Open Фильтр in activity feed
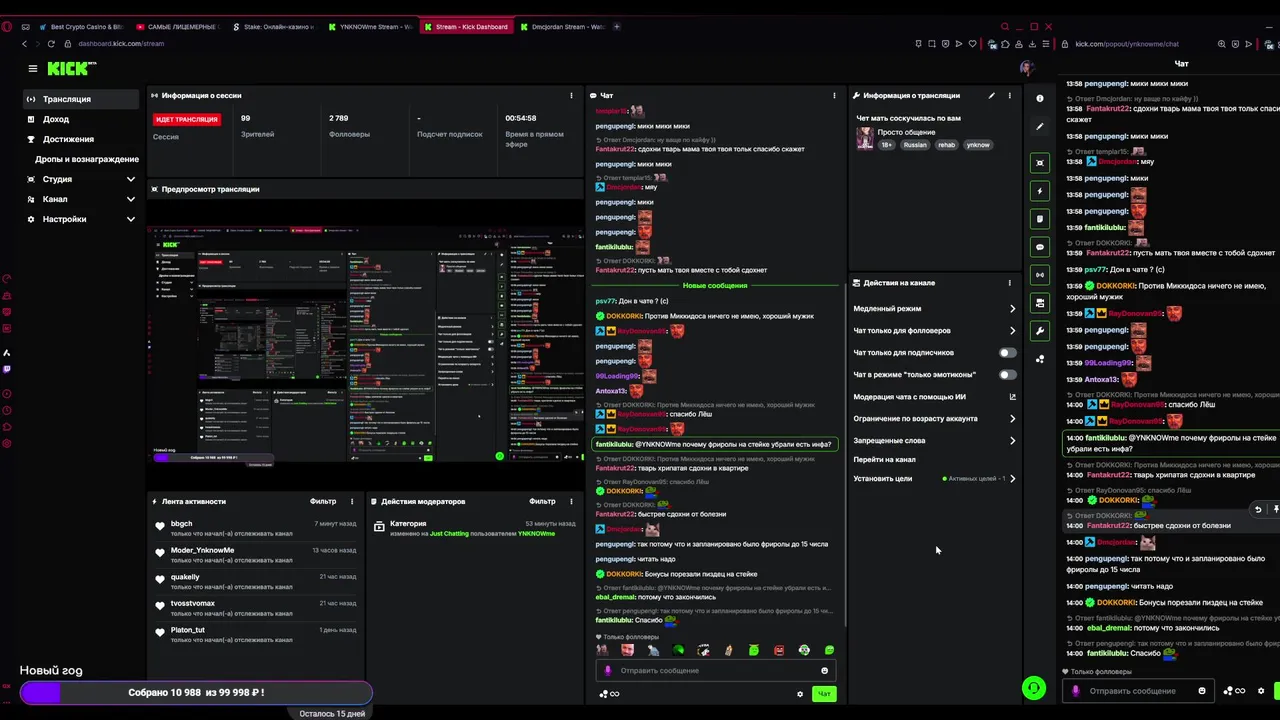The image size is (1280, 720). click(x=323, y=501)
